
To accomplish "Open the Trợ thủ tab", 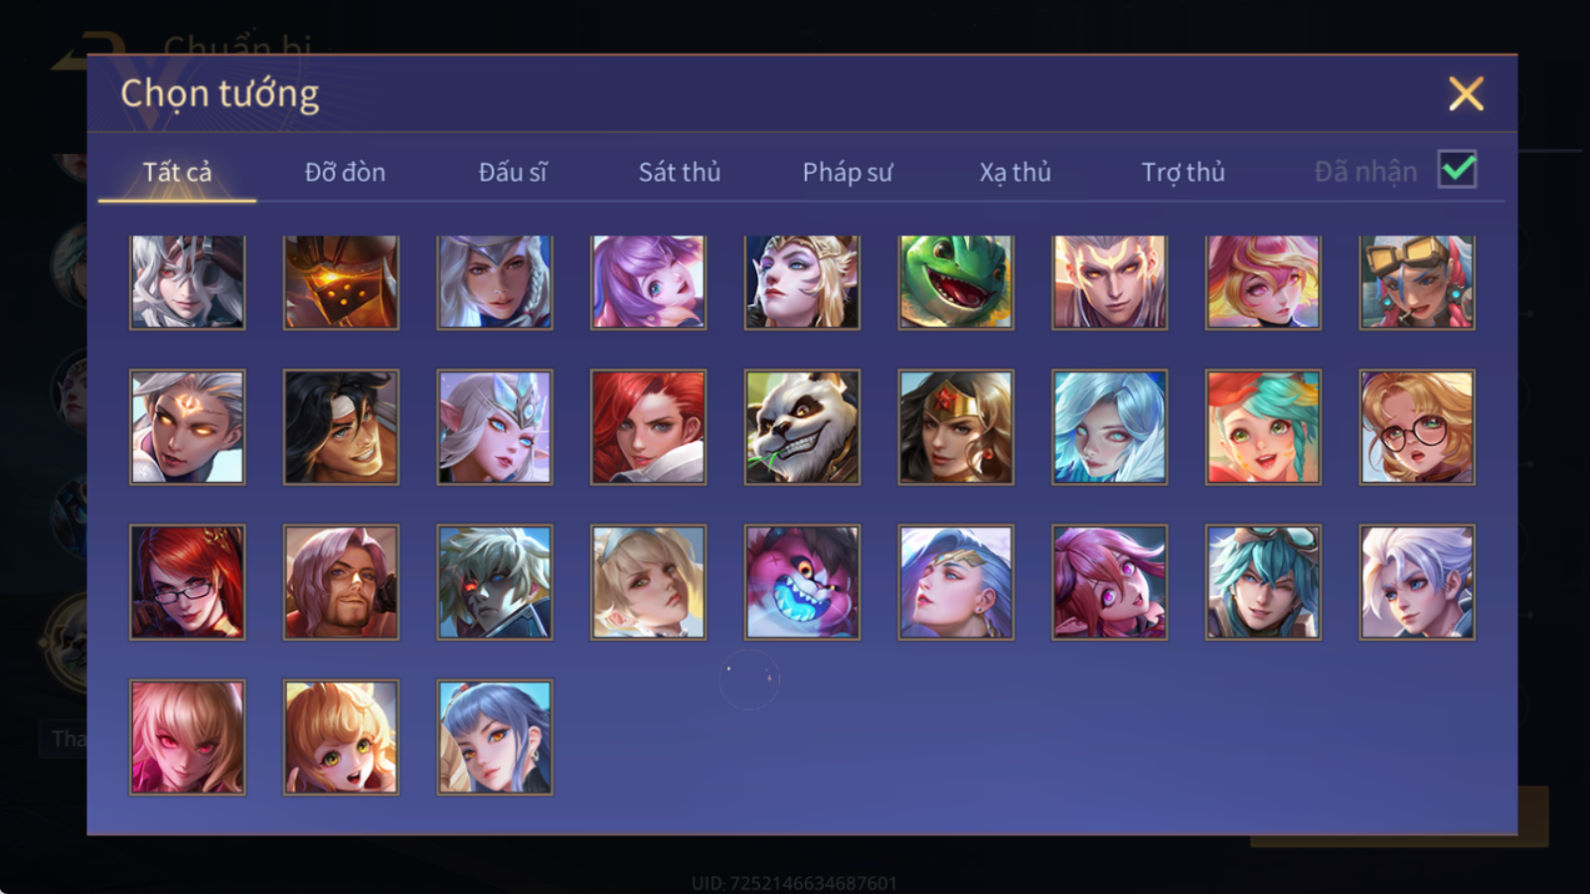I will click(1183, 172).
